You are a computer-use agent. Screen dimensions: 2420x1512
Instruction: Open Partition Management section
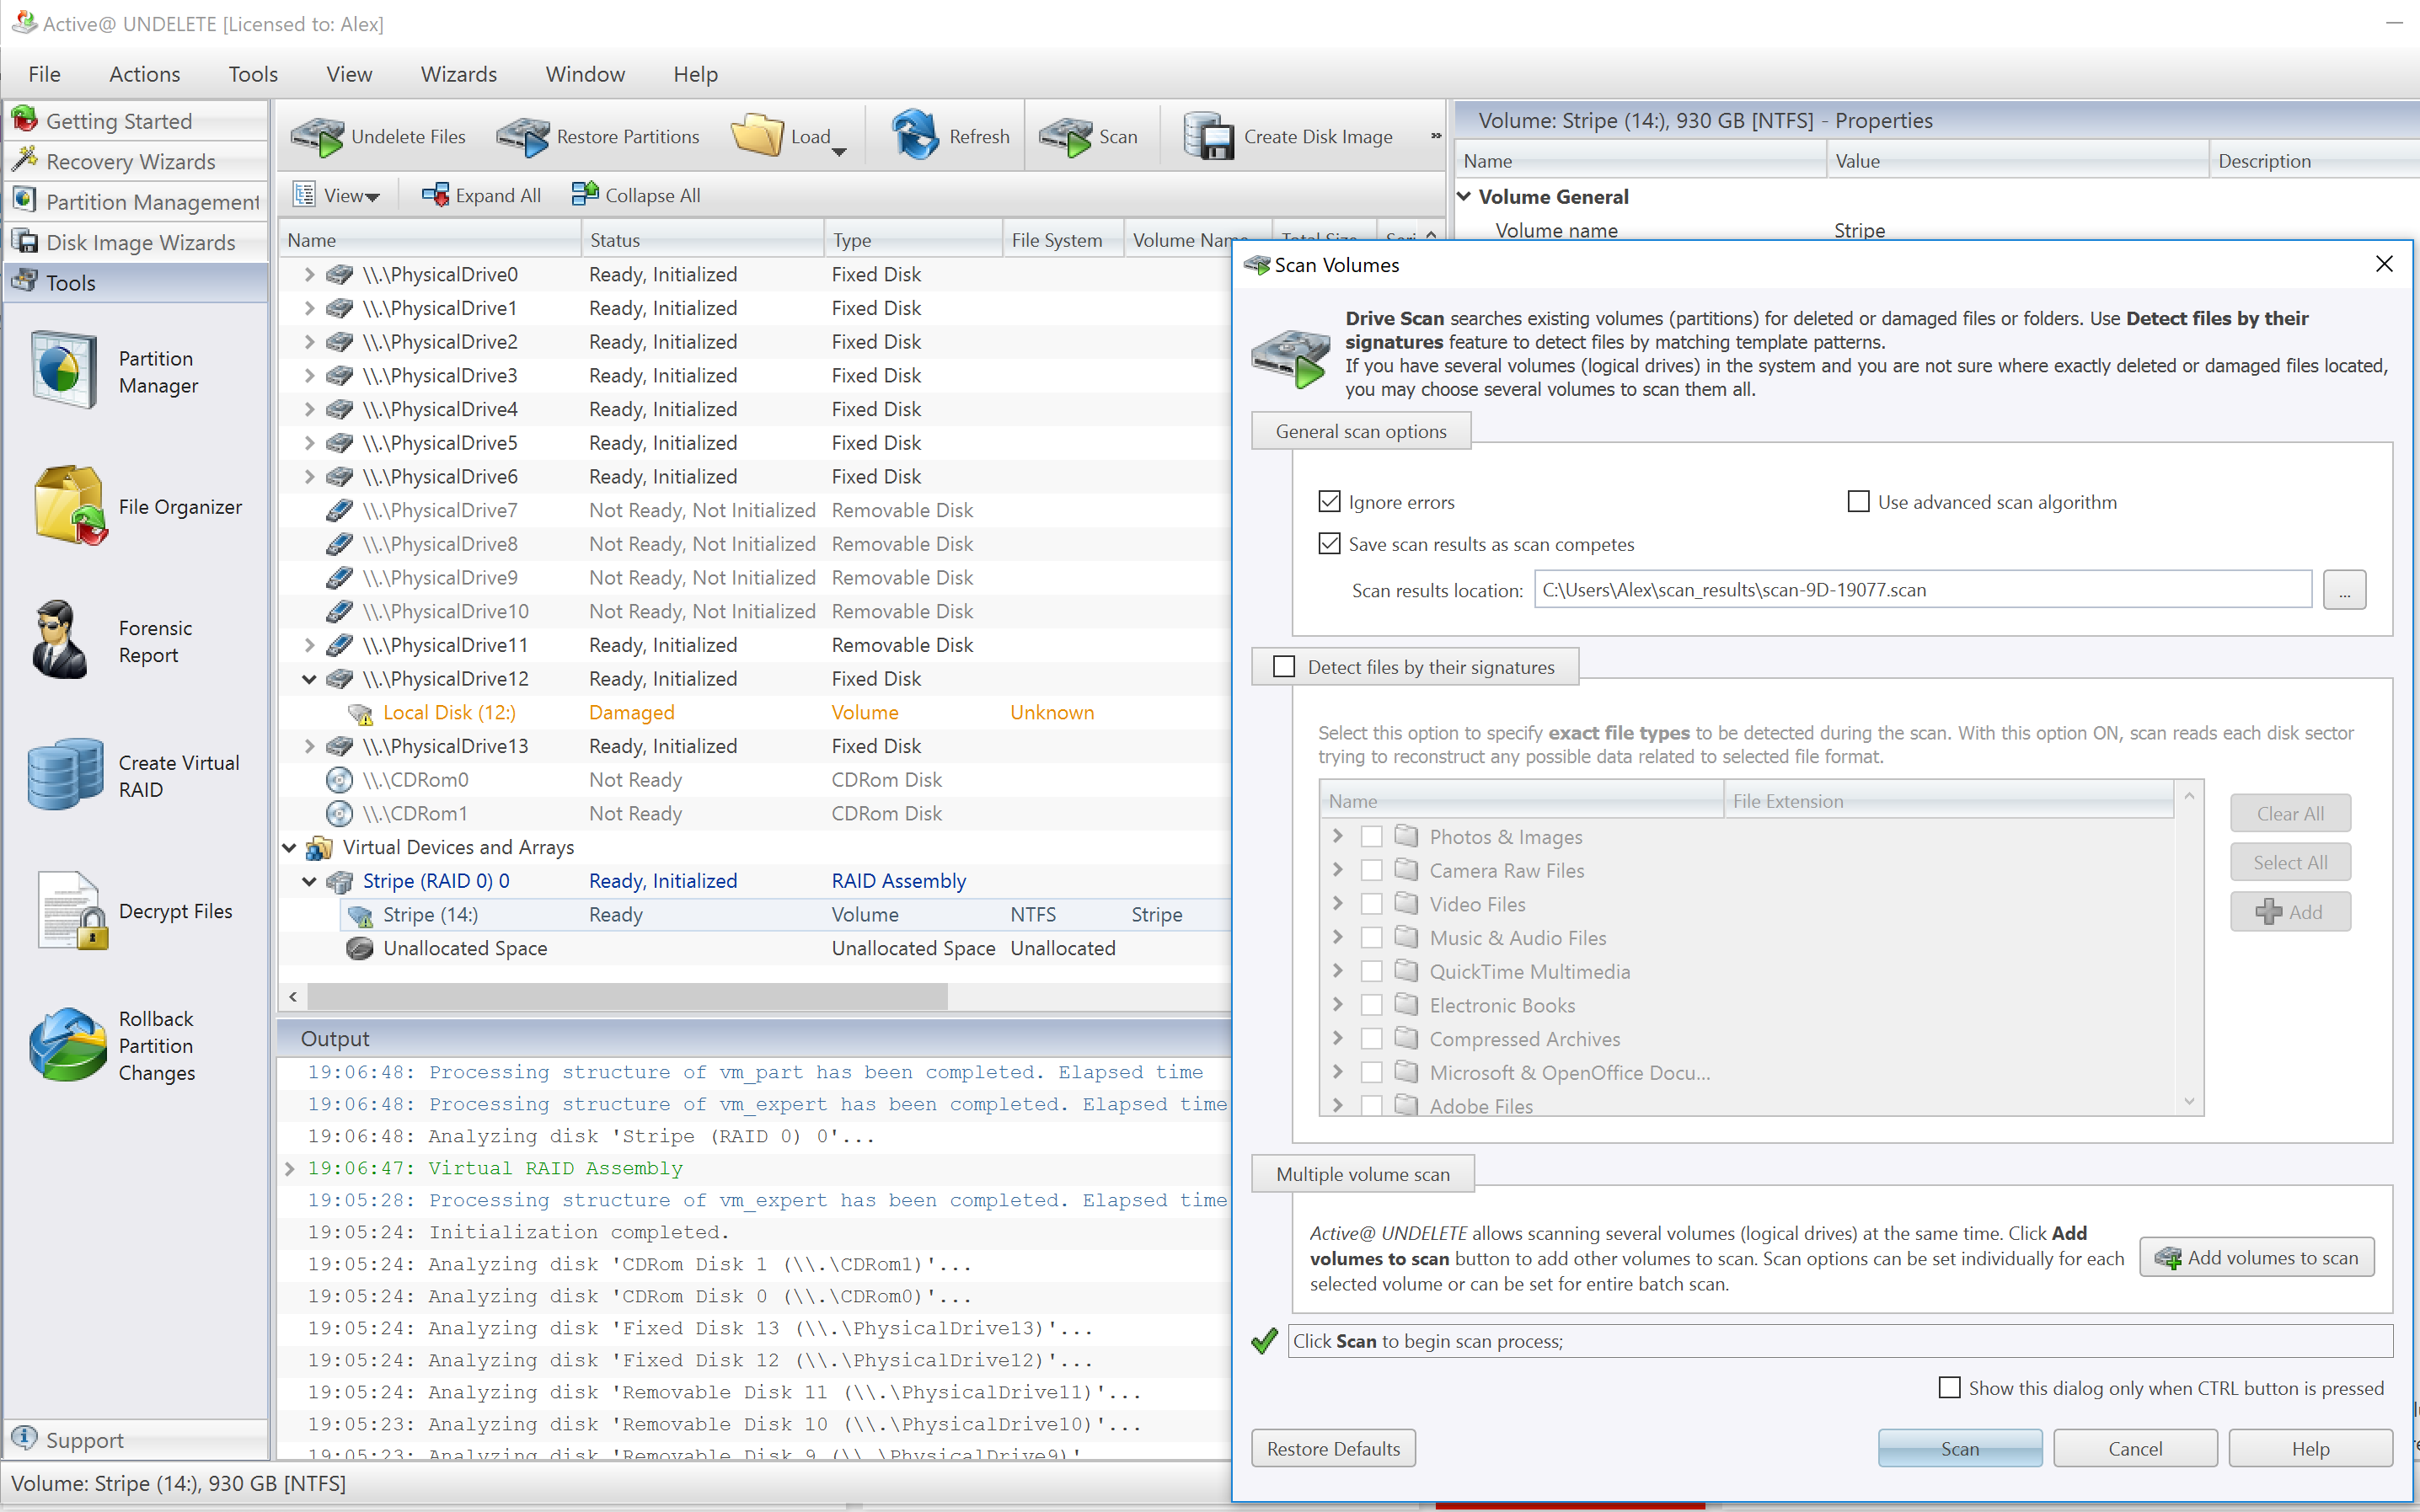tap(135, 202)
